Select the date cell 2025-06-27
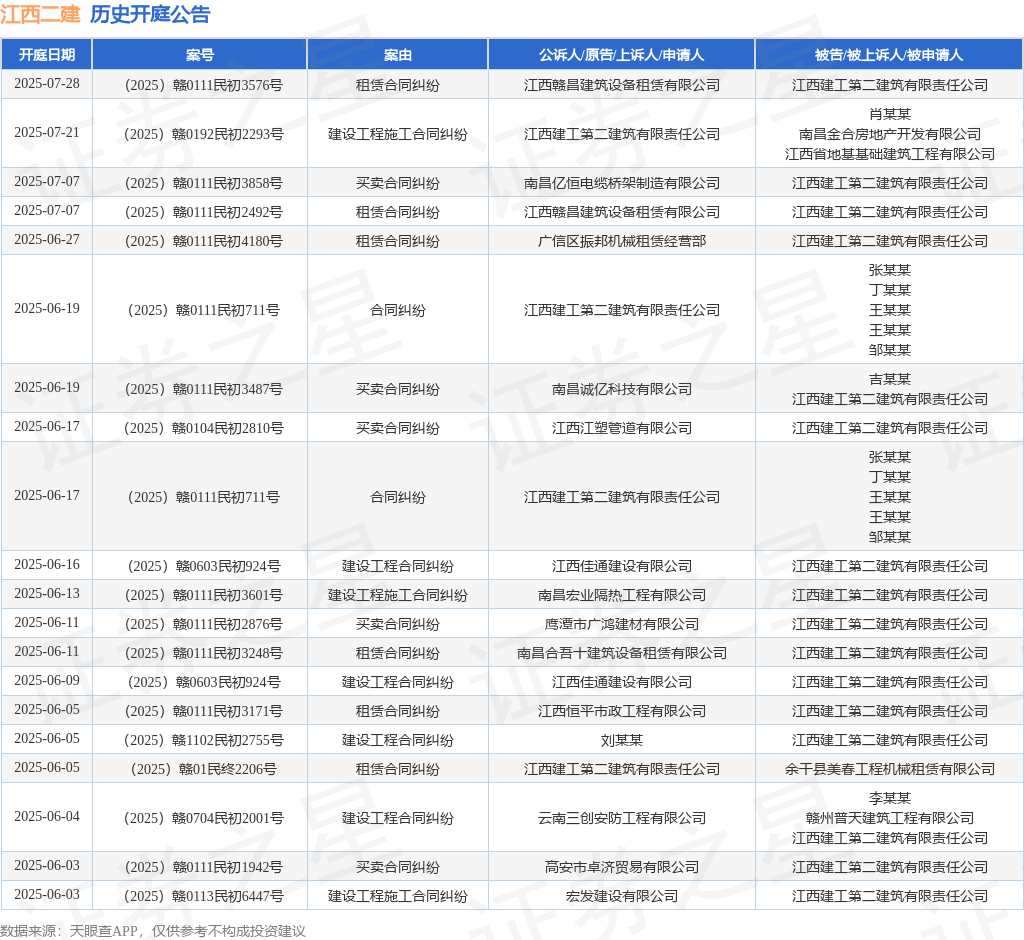The width and height of the screenshot is (1024, 940). tap(47, 240)
